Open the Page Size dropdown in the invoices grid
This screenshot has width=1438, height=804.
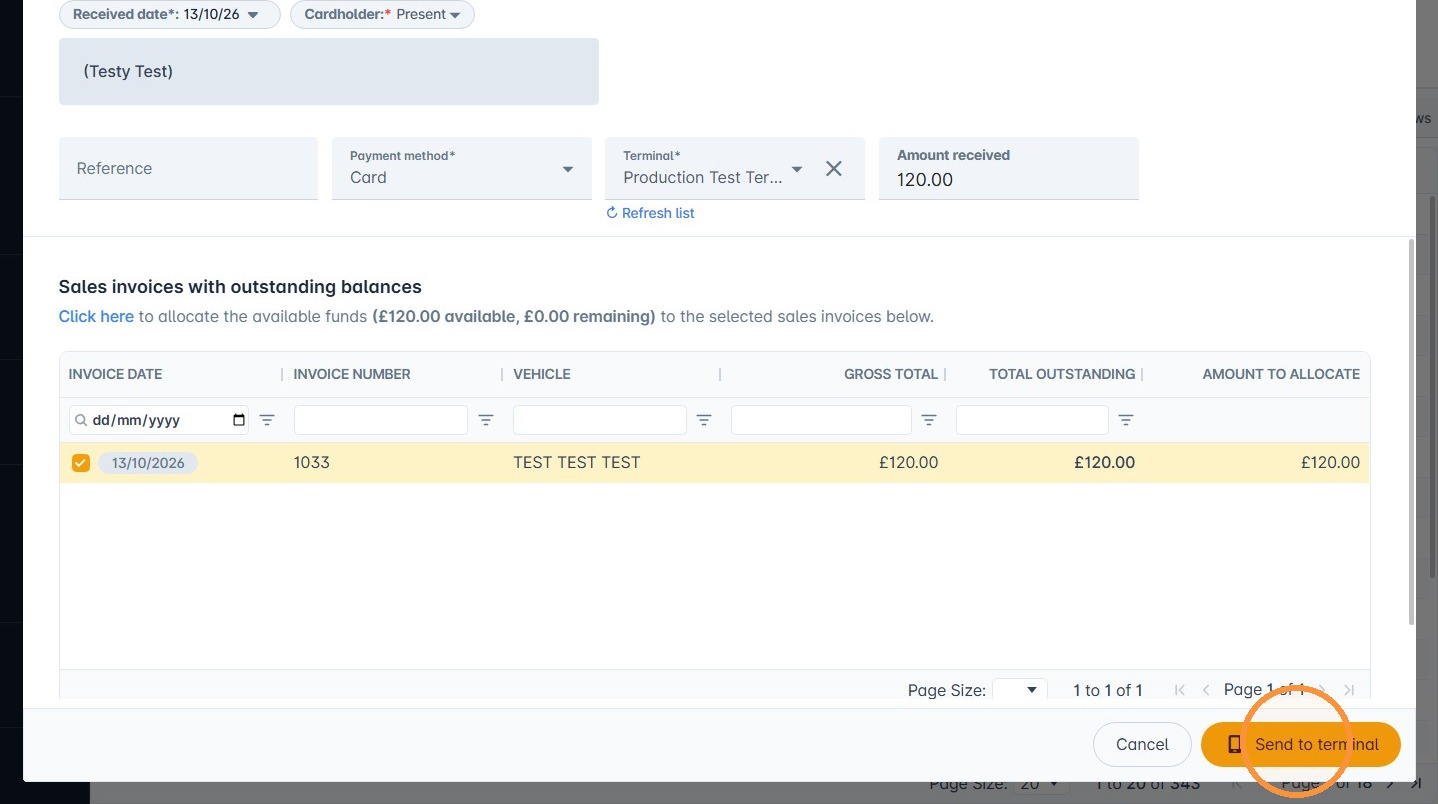point(1020,690)
